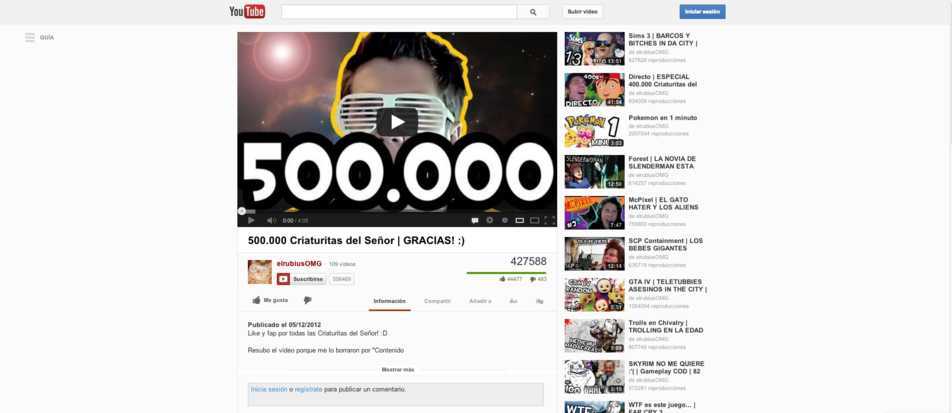Open SKYRIM NO ME QUIERE title
952x413 pixels.
(667, 367)
